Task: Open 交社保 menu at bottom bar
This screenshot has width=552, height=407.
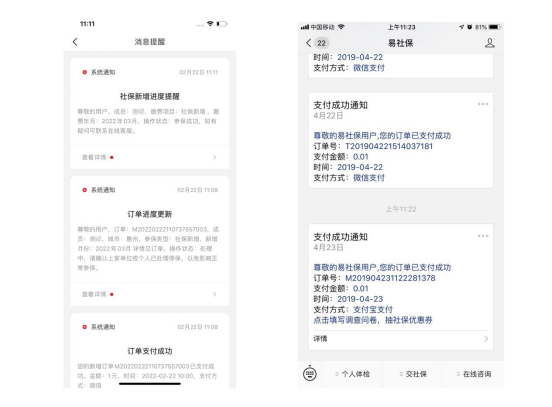Action: [413, 374]
